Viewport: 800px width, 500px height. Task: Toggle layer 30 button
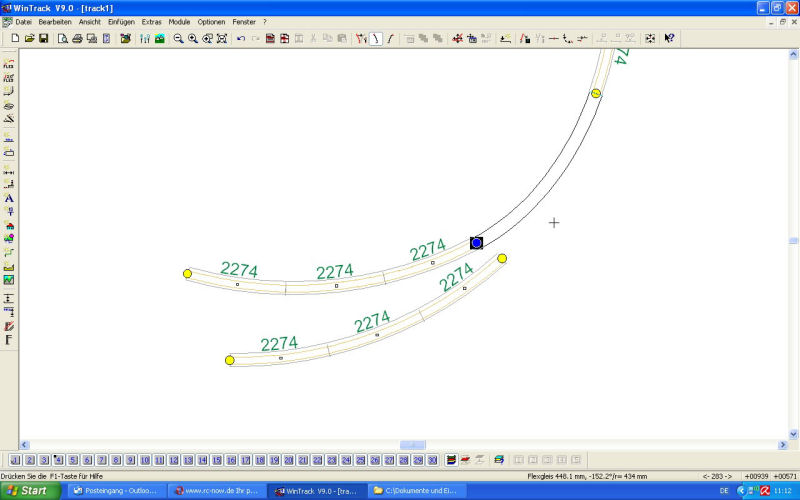(433, 460)
